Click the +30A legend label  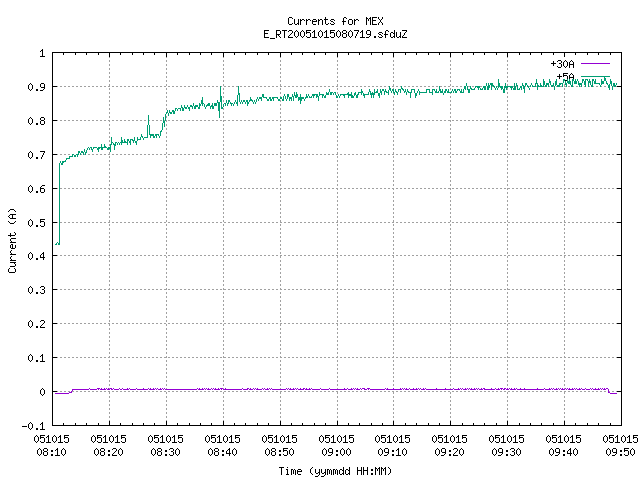click(x=562, y=64)
